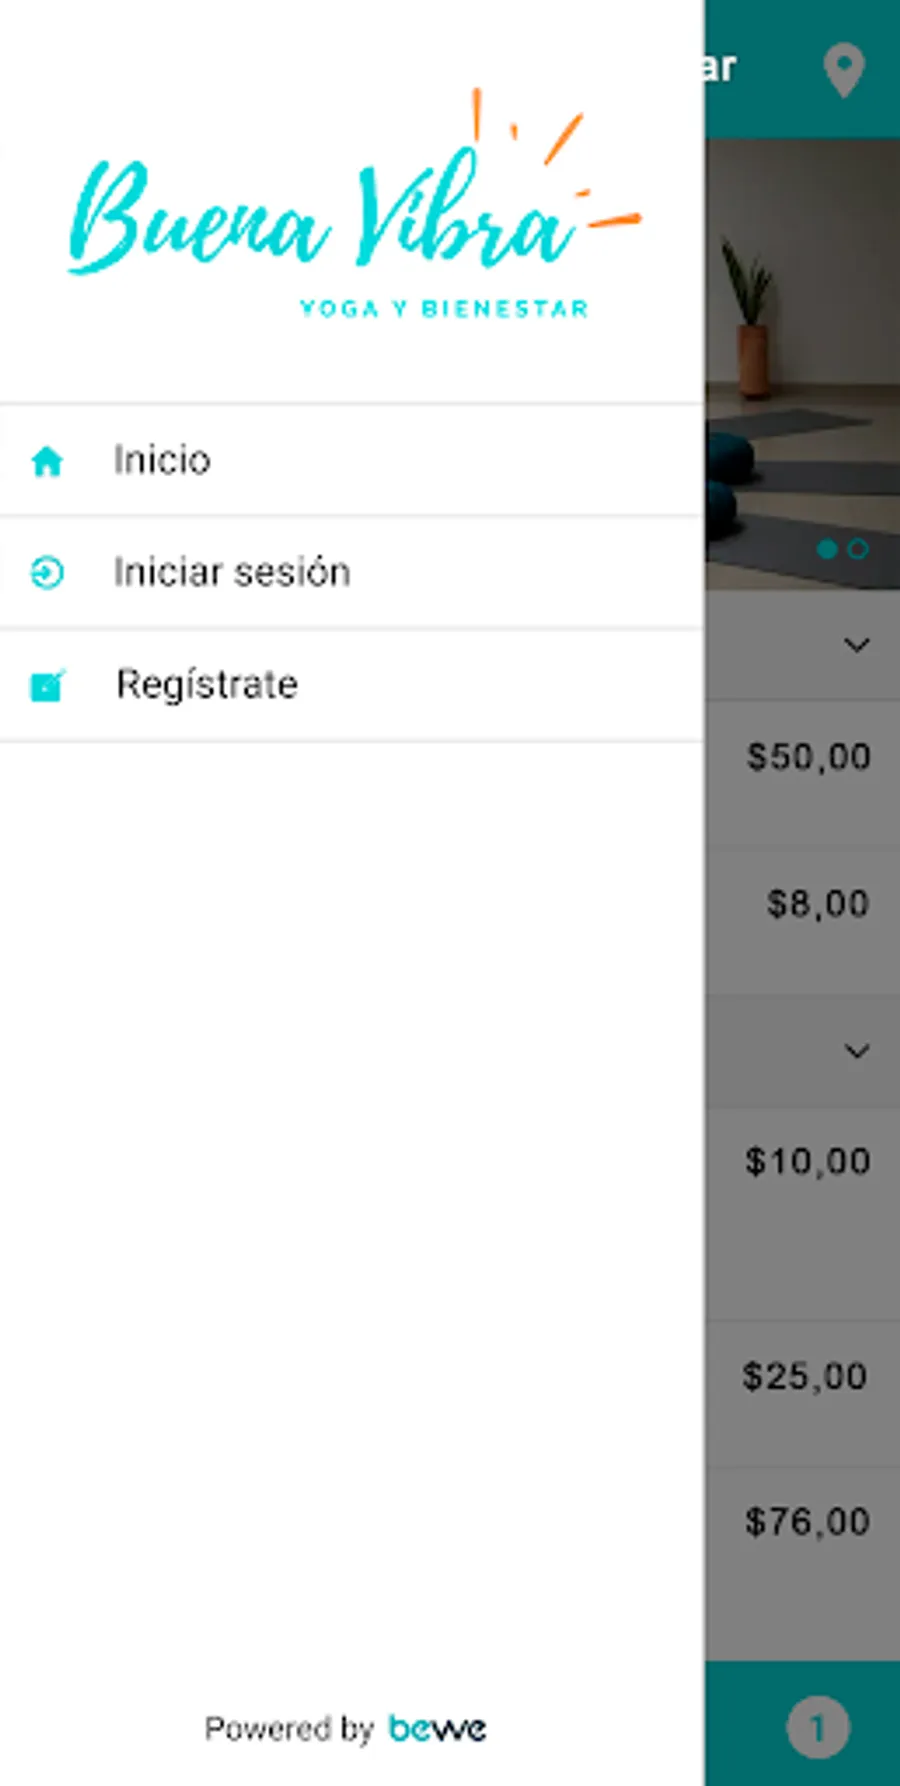
Task: Click the bewe logo
Action: tap(437, 1728)
